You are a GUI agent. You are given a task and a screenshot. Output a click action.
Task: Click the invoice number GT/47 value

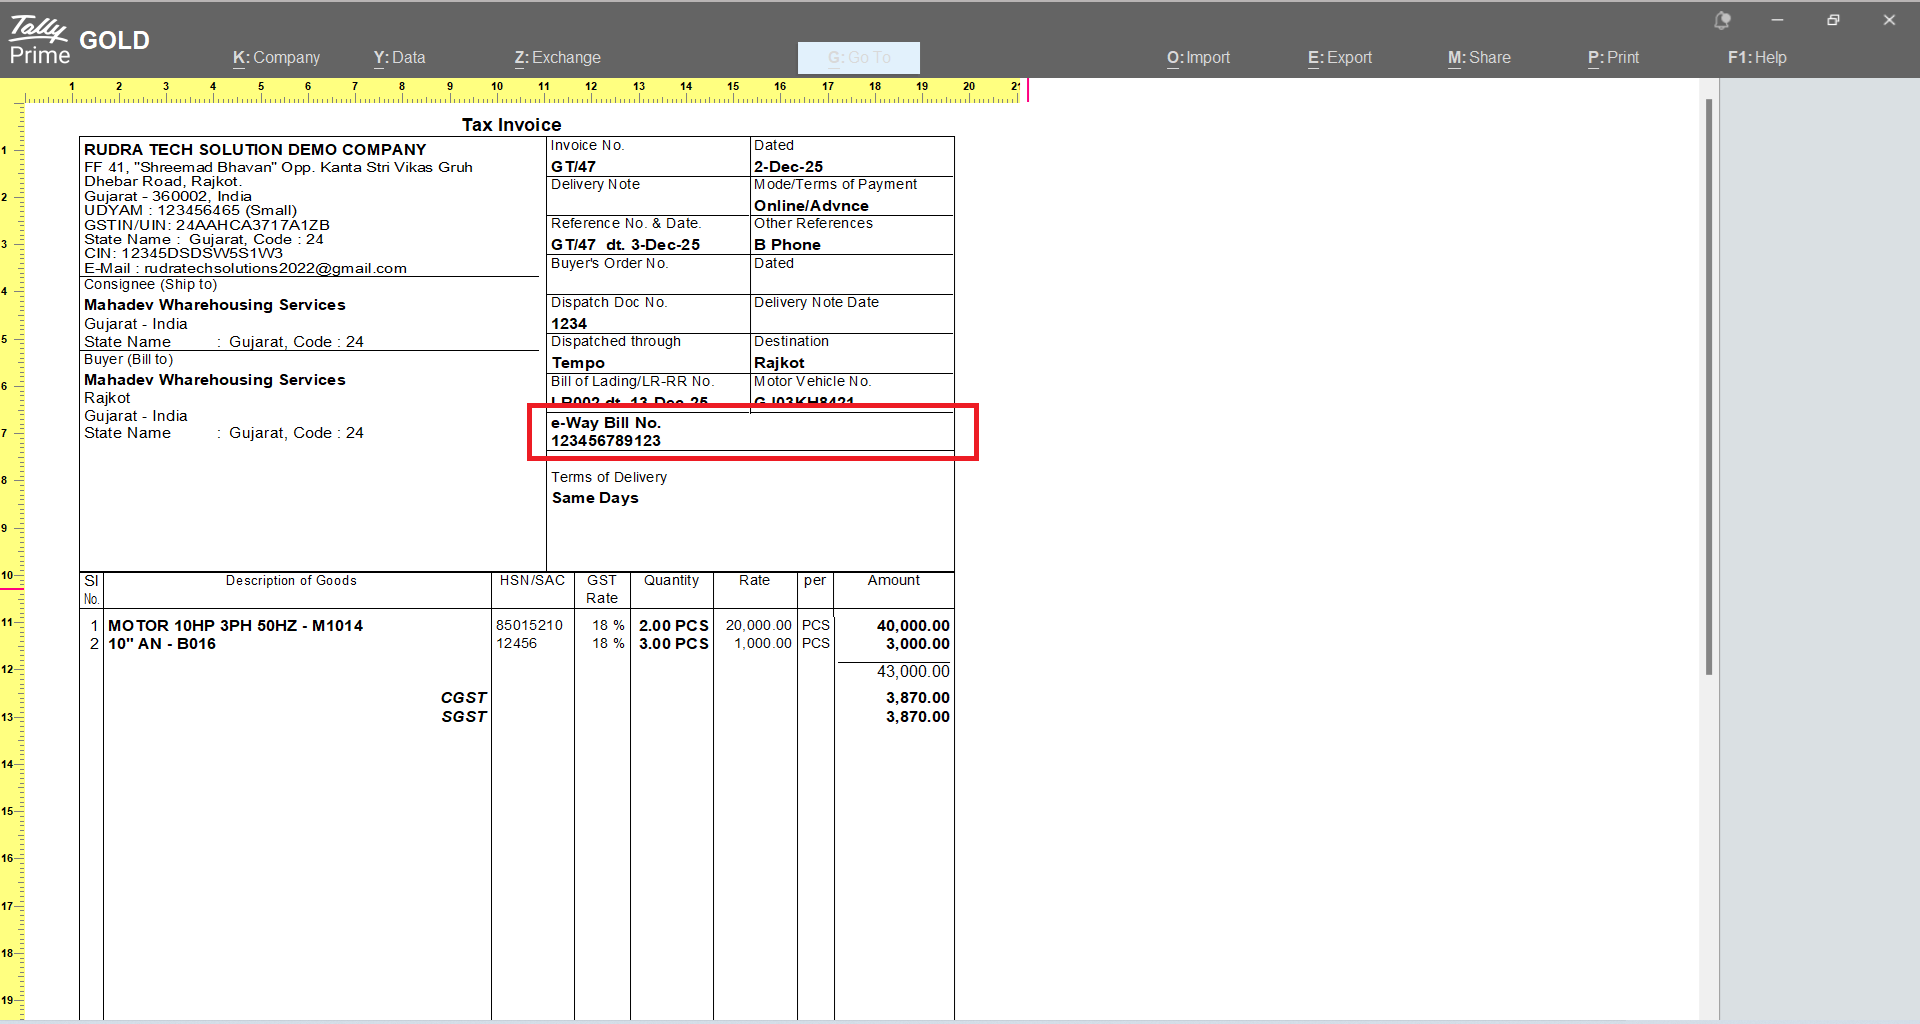pyautogui.click(x=573, y=167)
